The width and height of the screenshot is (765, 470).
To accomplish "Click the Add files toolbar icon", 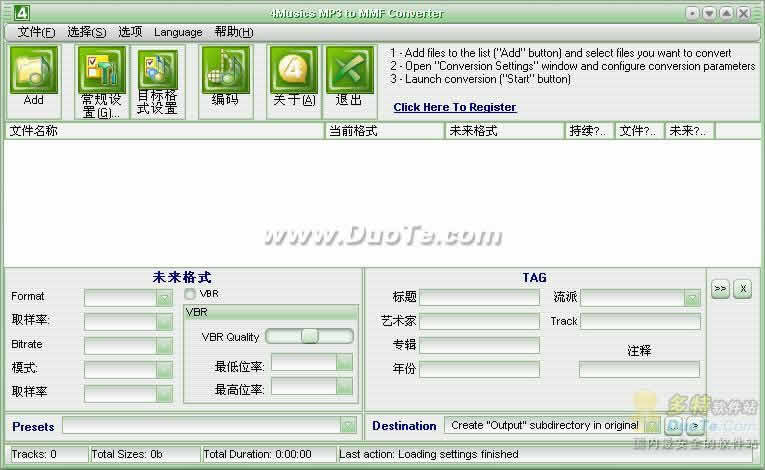I will click(x=34, y=70).
